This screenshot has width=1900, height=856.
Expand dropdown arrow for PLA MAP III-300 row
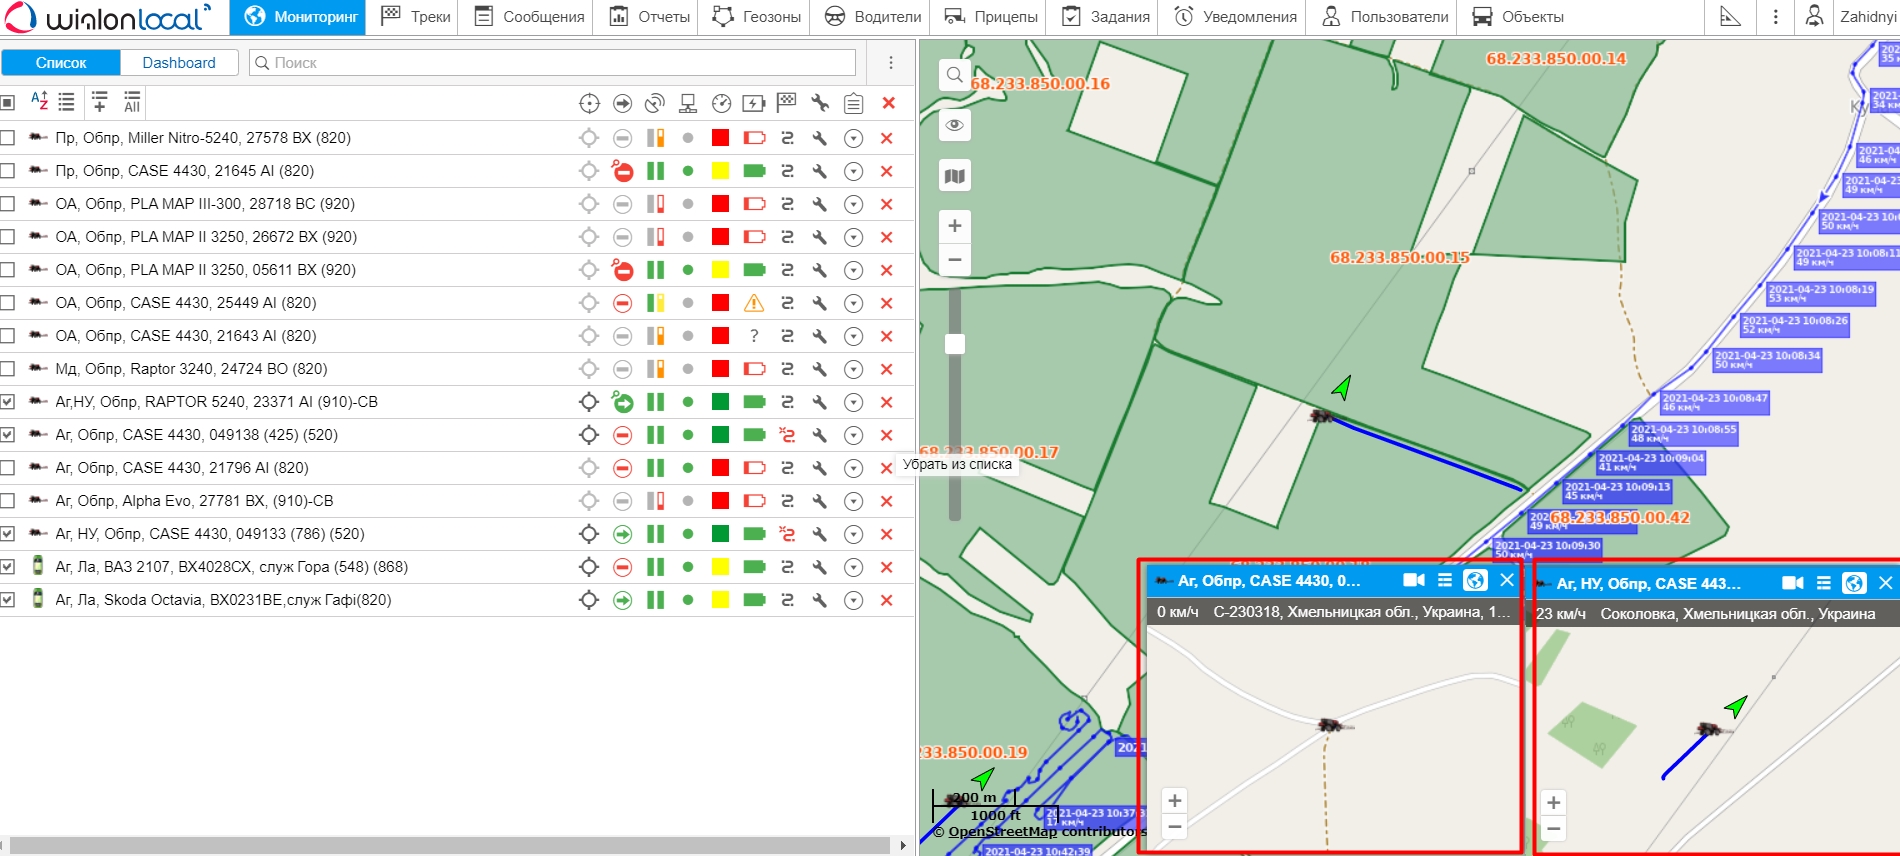[853, 204]
